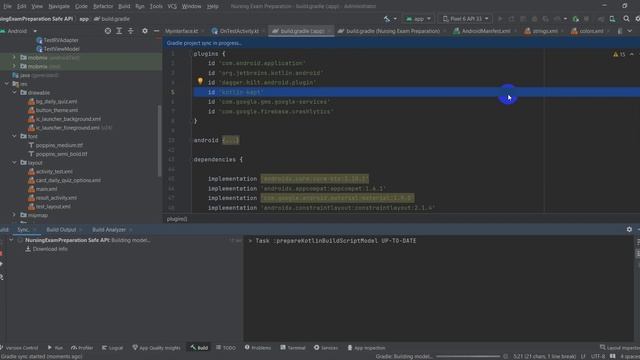The image size is (640, 360).
Task: Select result_activity.xml layout file
Action: pyautogui.click(x=56, y=198)
